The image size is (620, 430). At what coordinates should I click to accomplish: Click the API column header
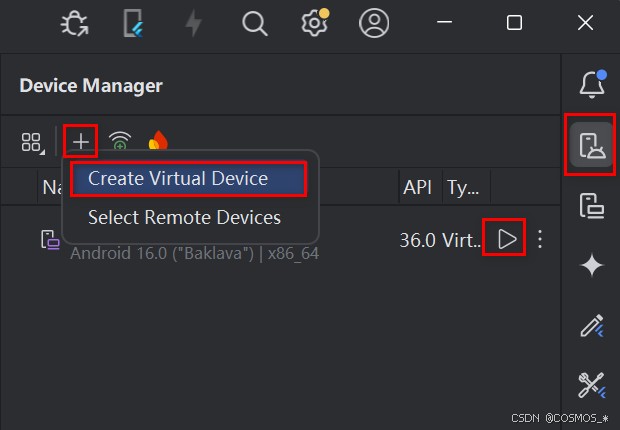pos(416,187)
